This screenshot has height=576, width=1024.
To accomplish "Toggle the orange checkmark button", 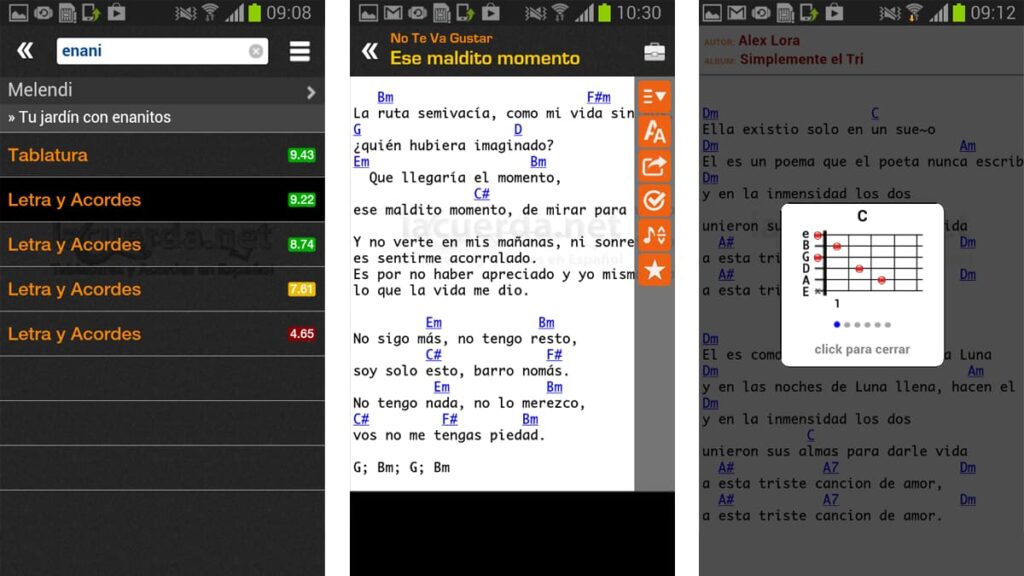I will pos(654,201).
